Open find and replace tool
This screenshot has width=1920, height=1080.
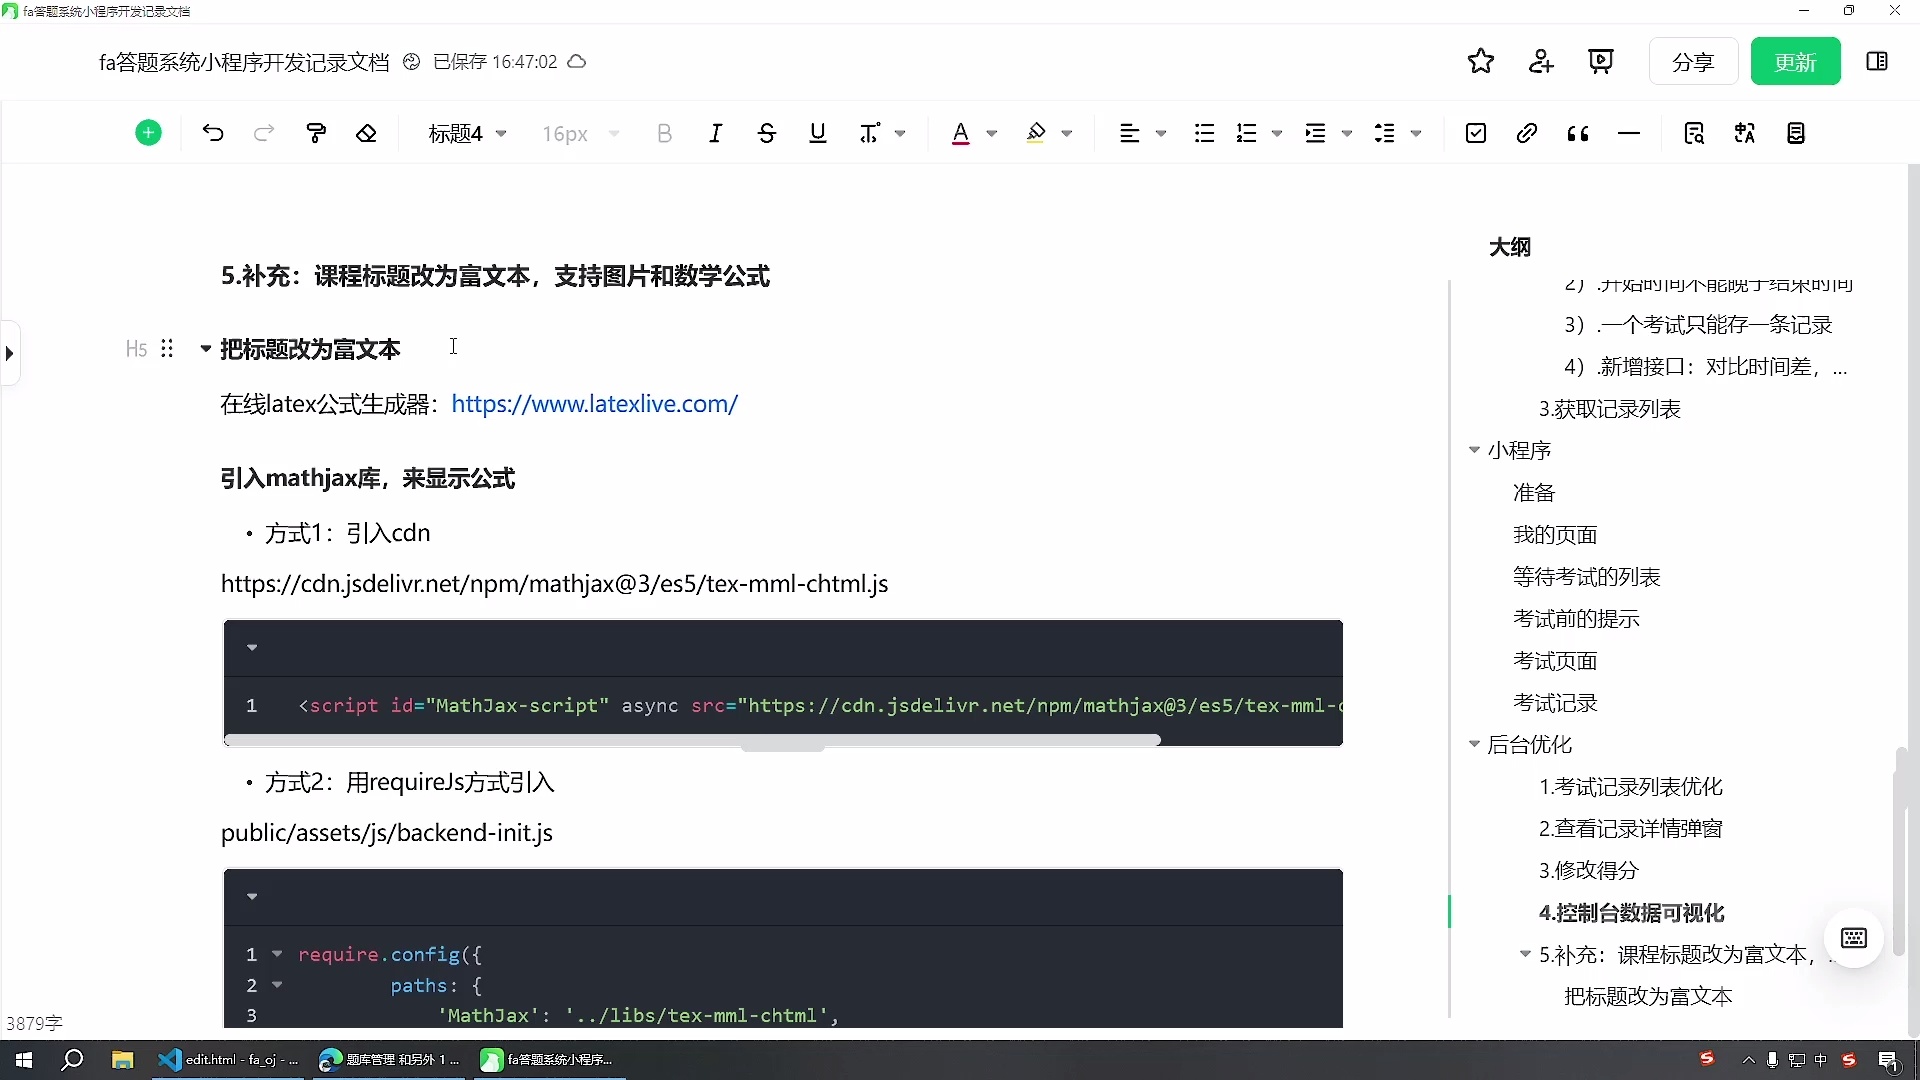tap(1694, 133)
